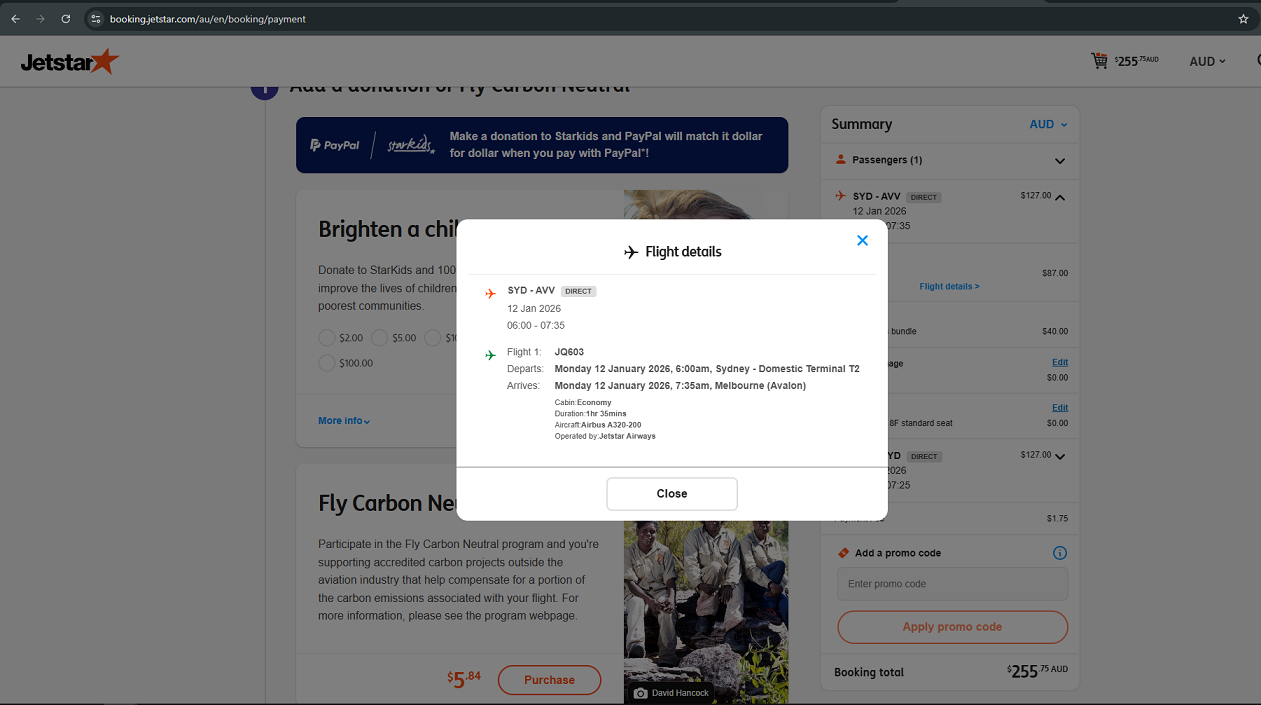This screenshot has height=705, width=1261.
Task: Click Apply promo code button
Action: (952, 627)
